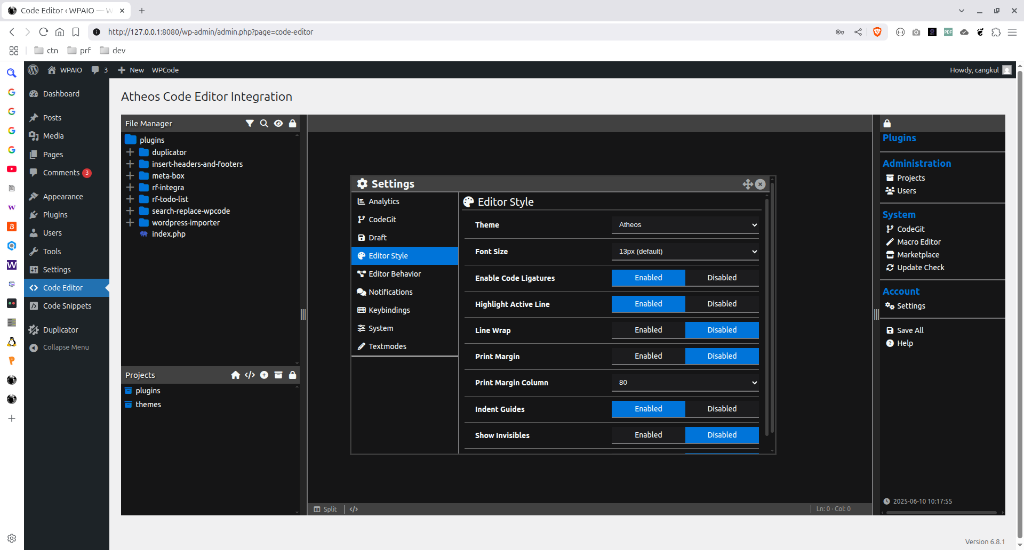Open a new browser tab
This screenshot has width=1024, height=550.
tap(142, 10)
